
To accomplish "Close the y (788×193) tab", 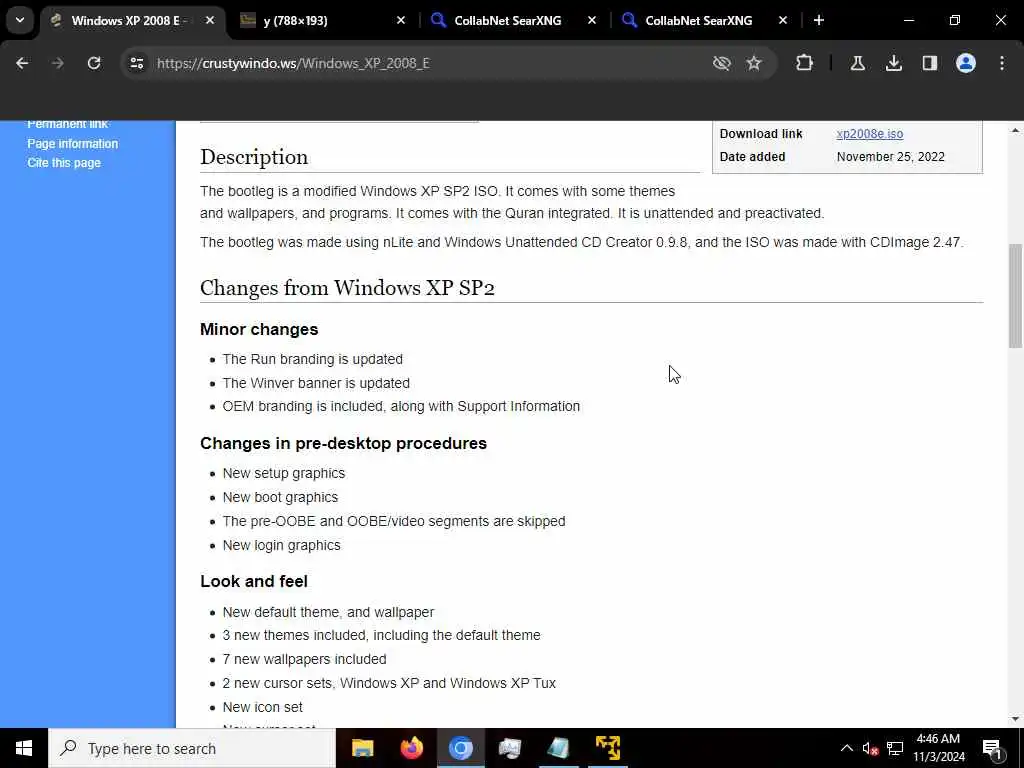I will point(401,21).
